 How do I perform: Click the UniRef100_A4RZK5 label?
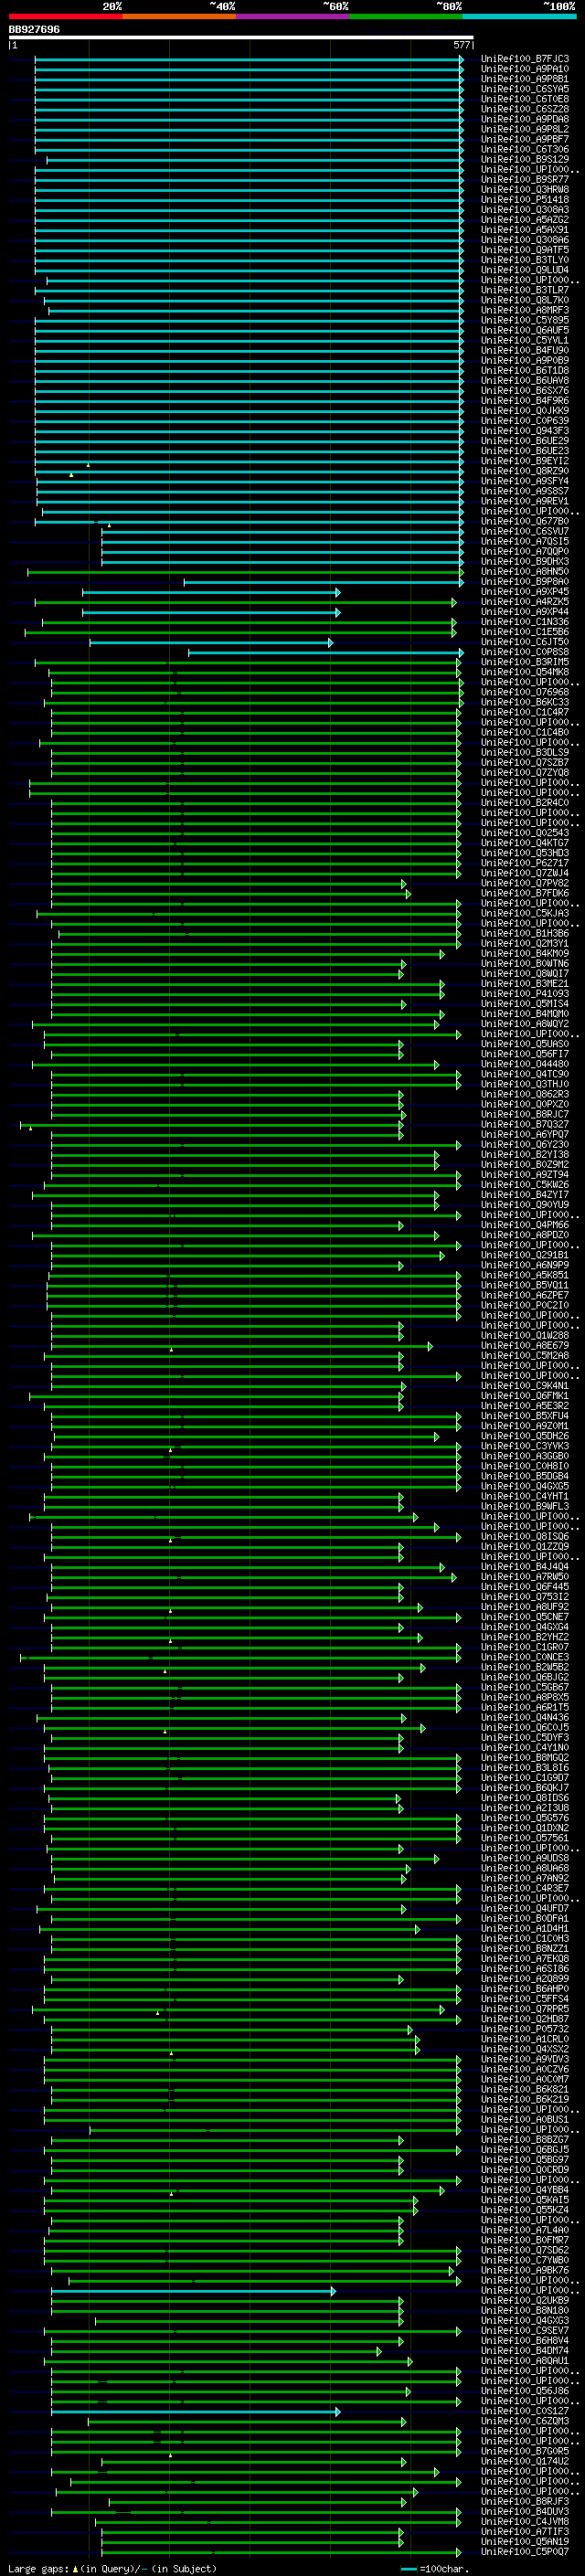click(x=524, y=602)
